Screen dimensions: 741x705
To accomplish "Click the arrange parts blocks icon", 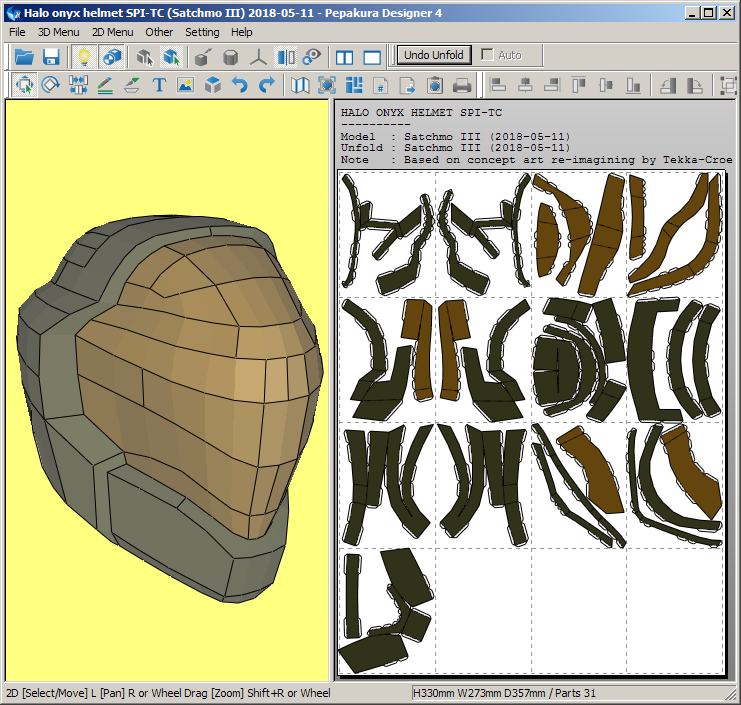I will point(354,85).
